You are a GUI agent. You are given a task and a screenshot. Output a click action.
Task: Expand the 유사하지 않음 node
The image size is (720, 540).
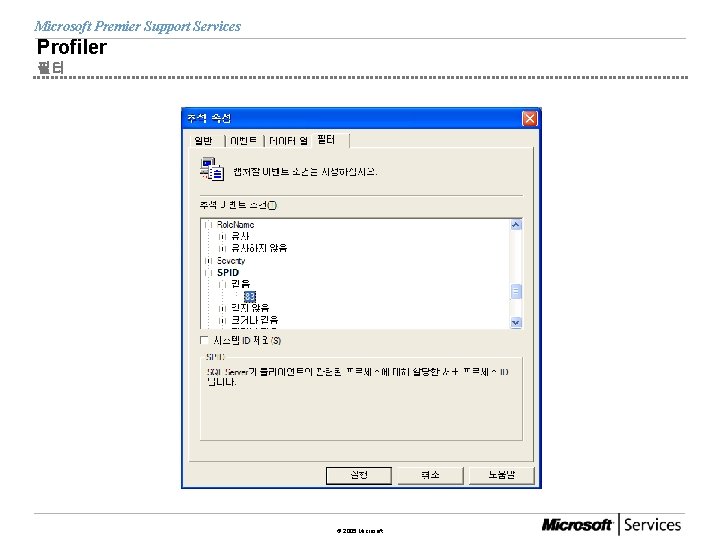(x=223, y=248)
